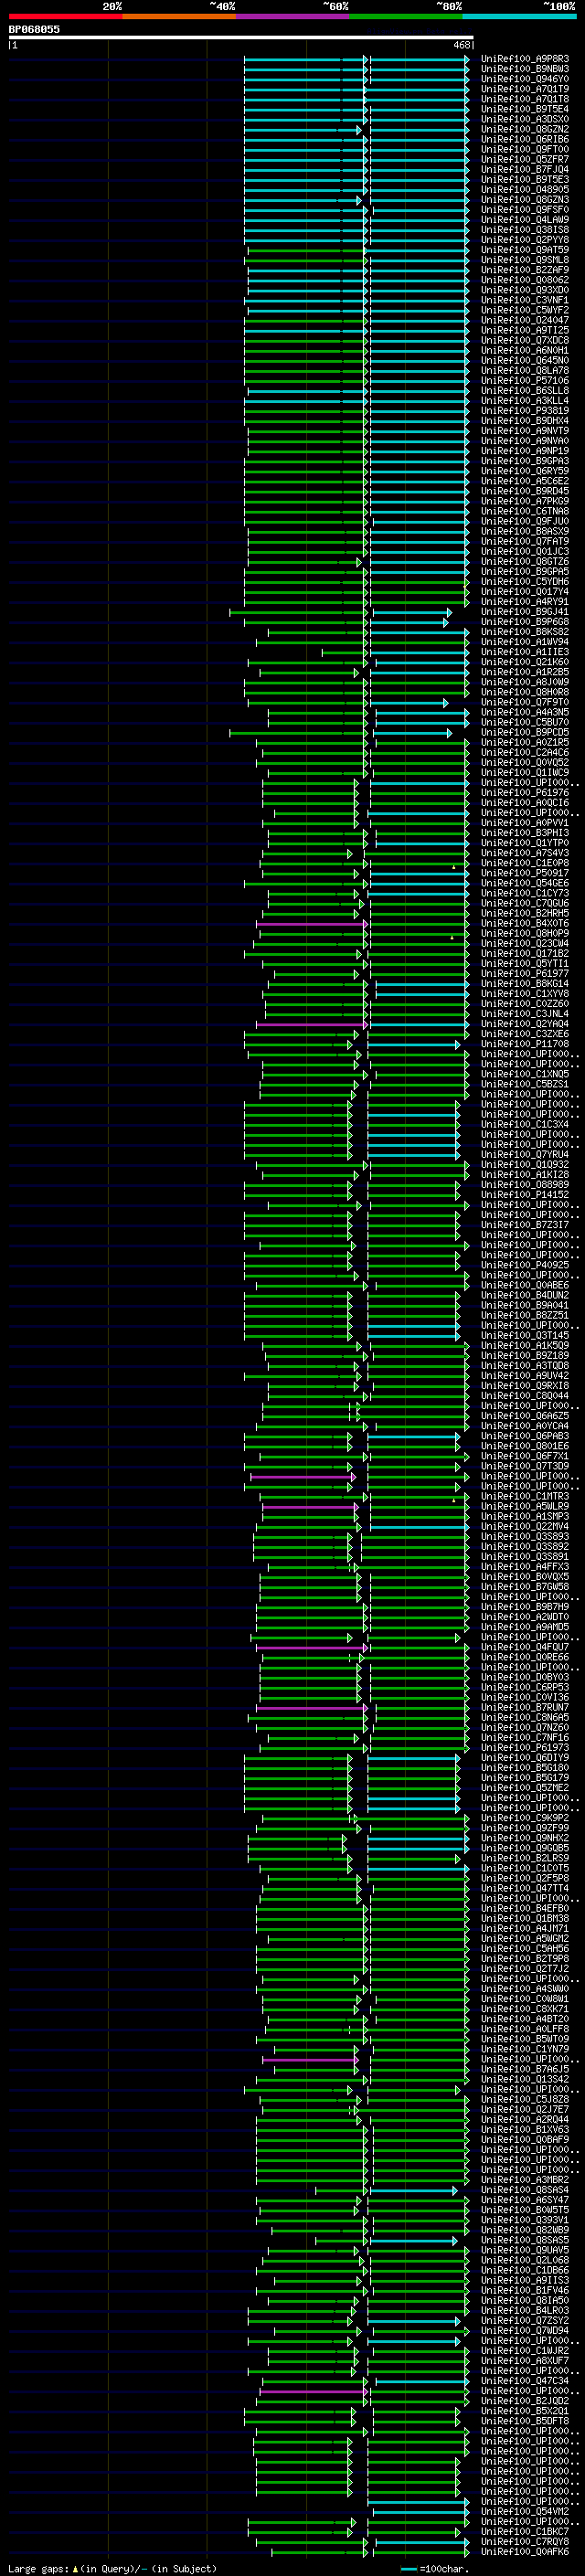The width and height of the screenshot is (585, 2576).
Task: Click the red 20% identity legend segment
Action: (65, 16)
